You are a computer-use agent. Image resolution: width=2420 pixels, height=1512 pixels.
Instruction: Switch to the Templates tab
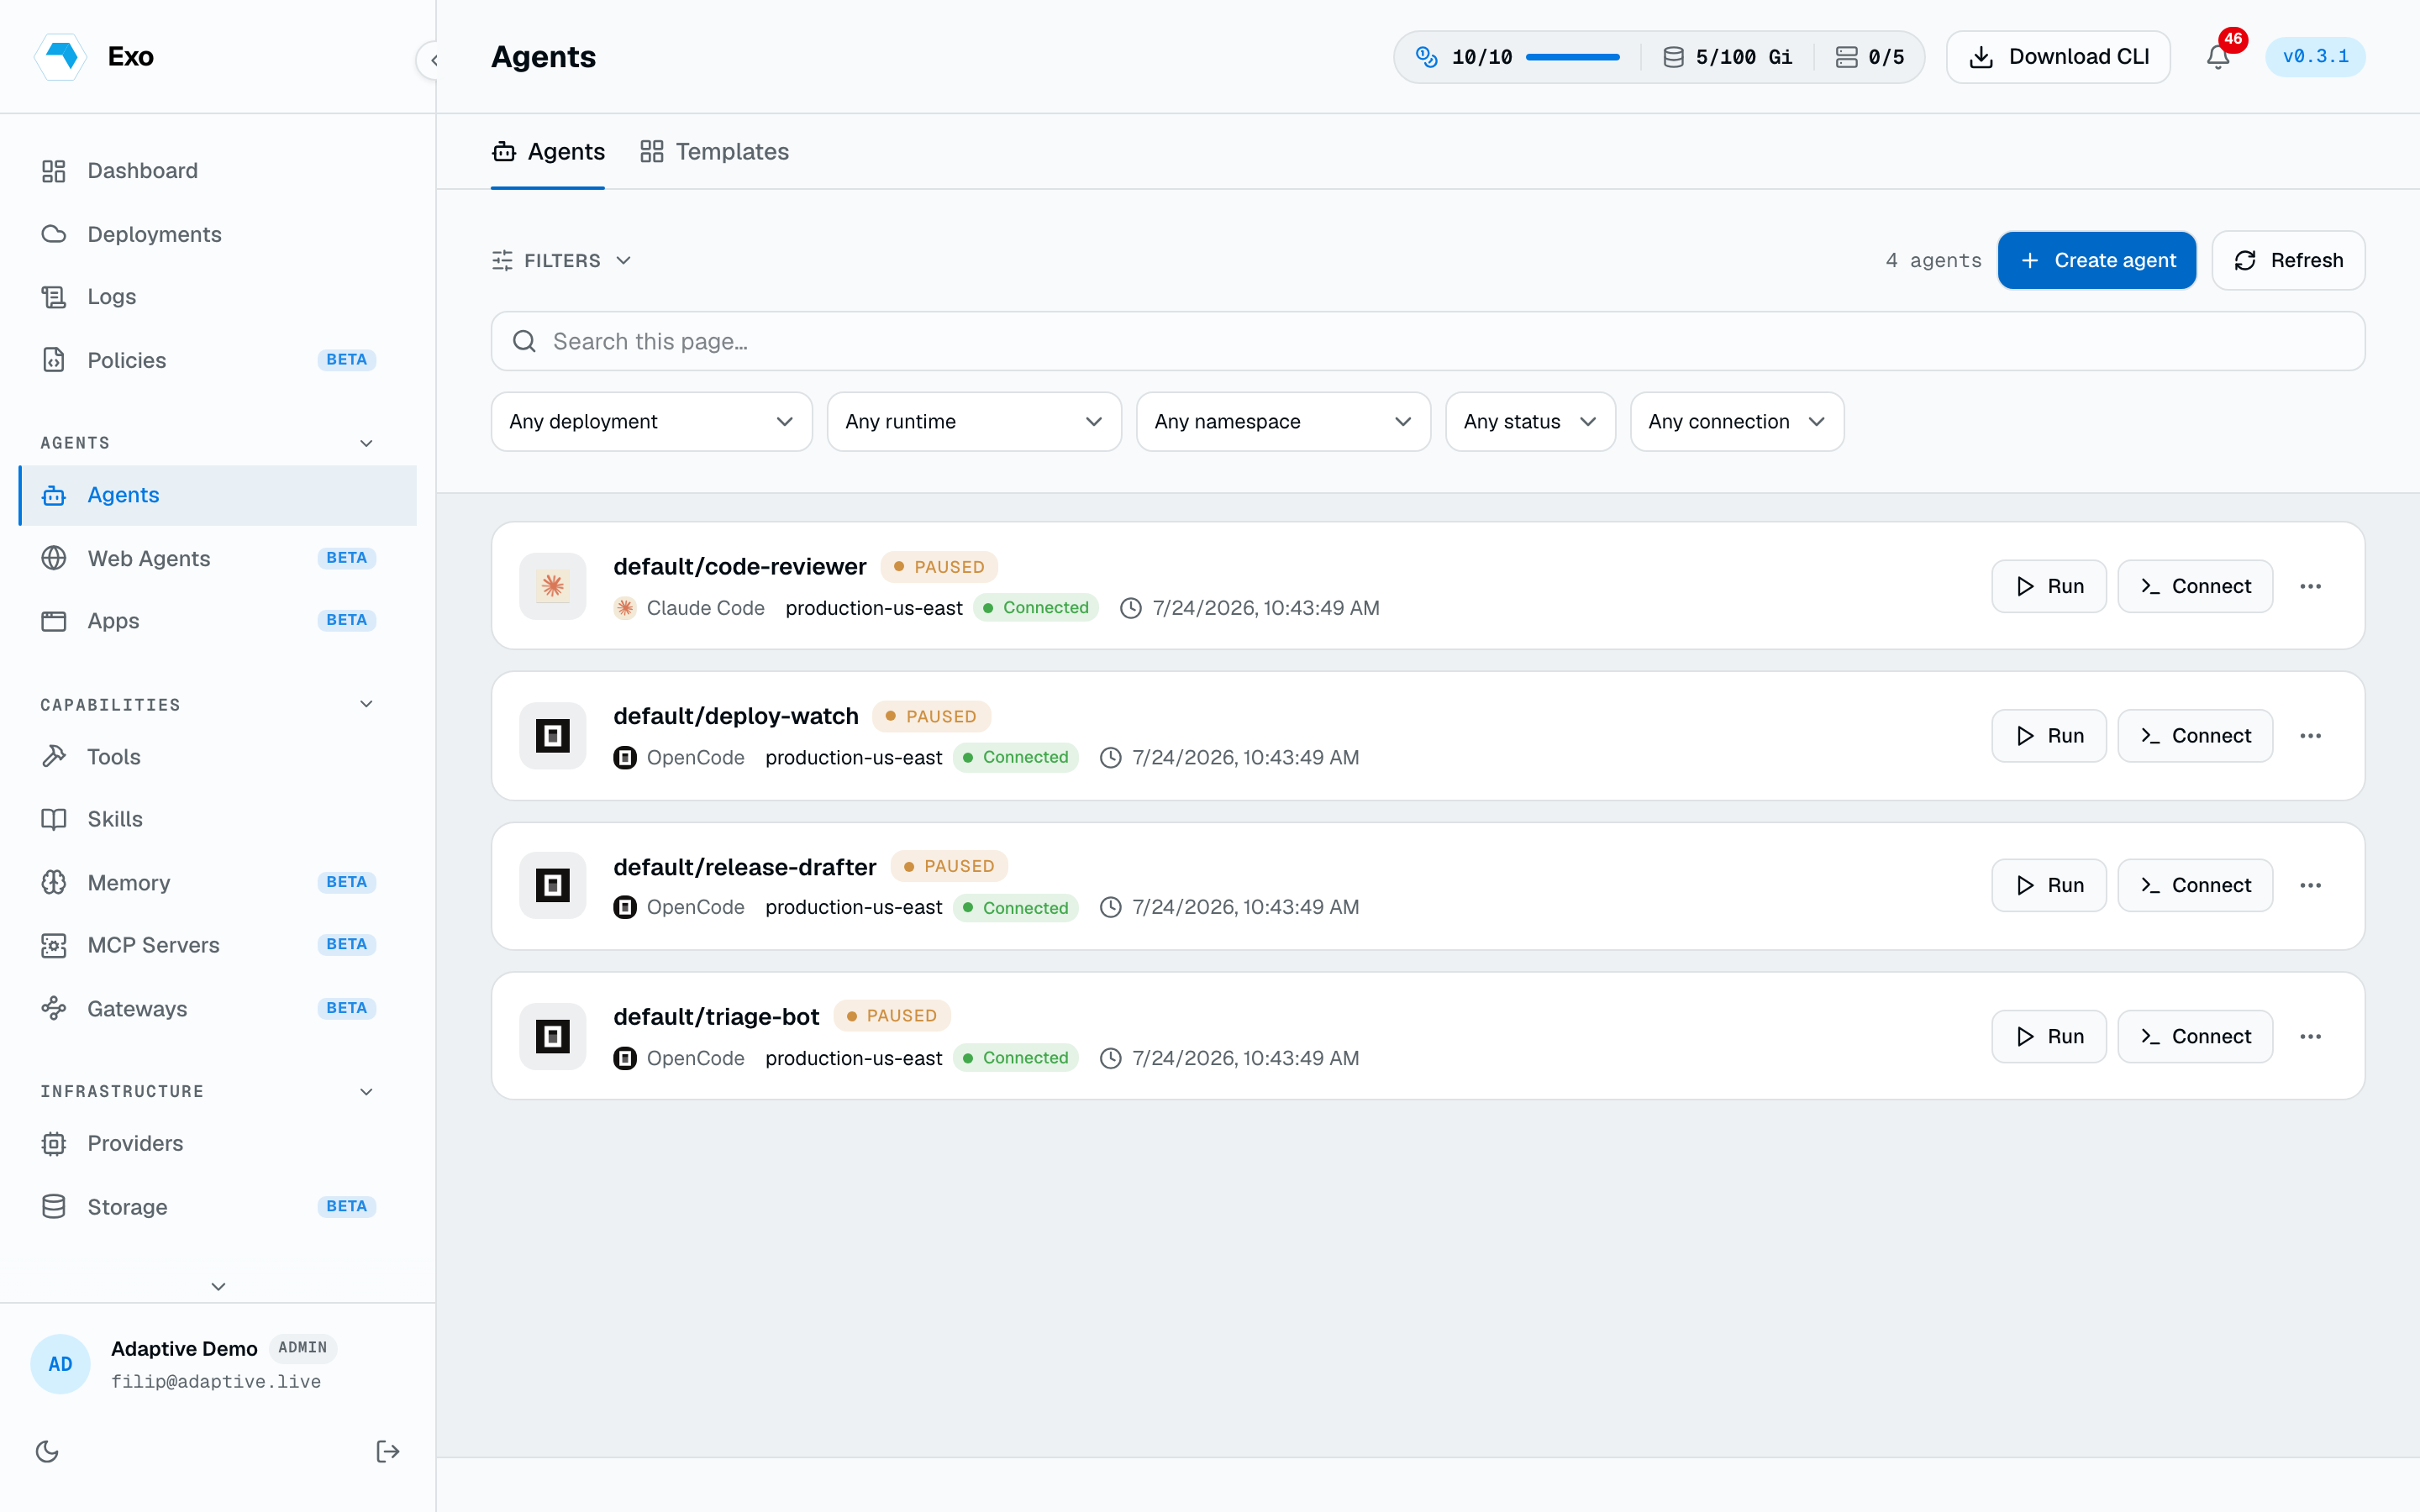714,152
